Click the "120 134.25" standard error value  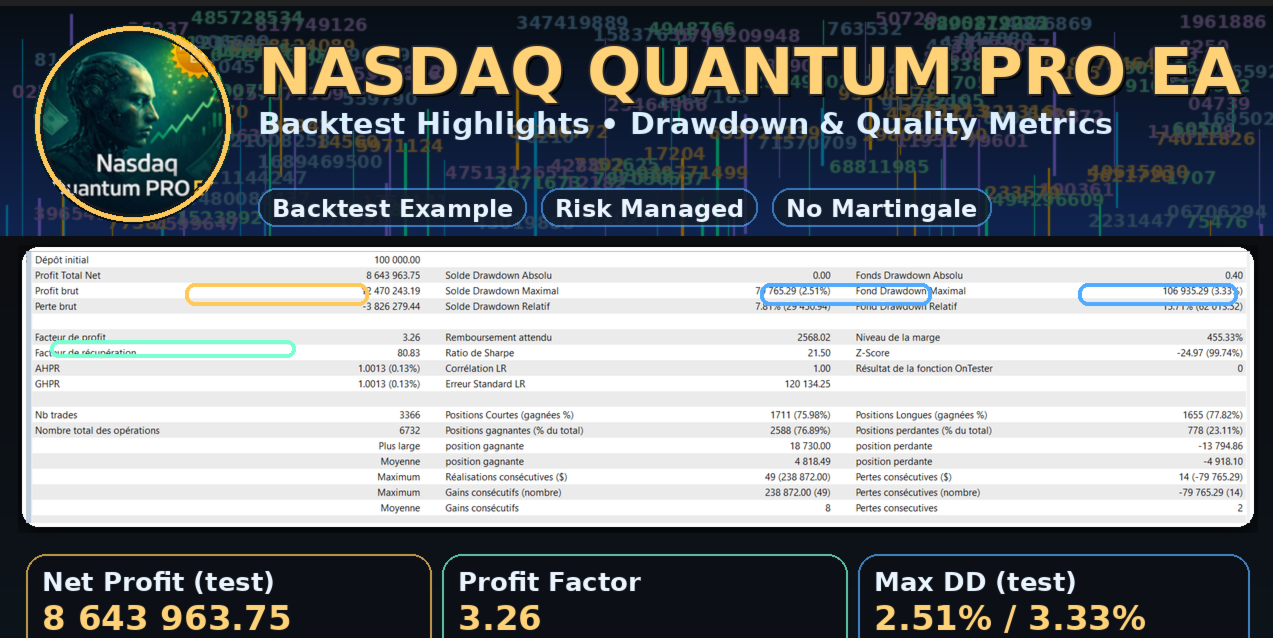pos(808,383)
